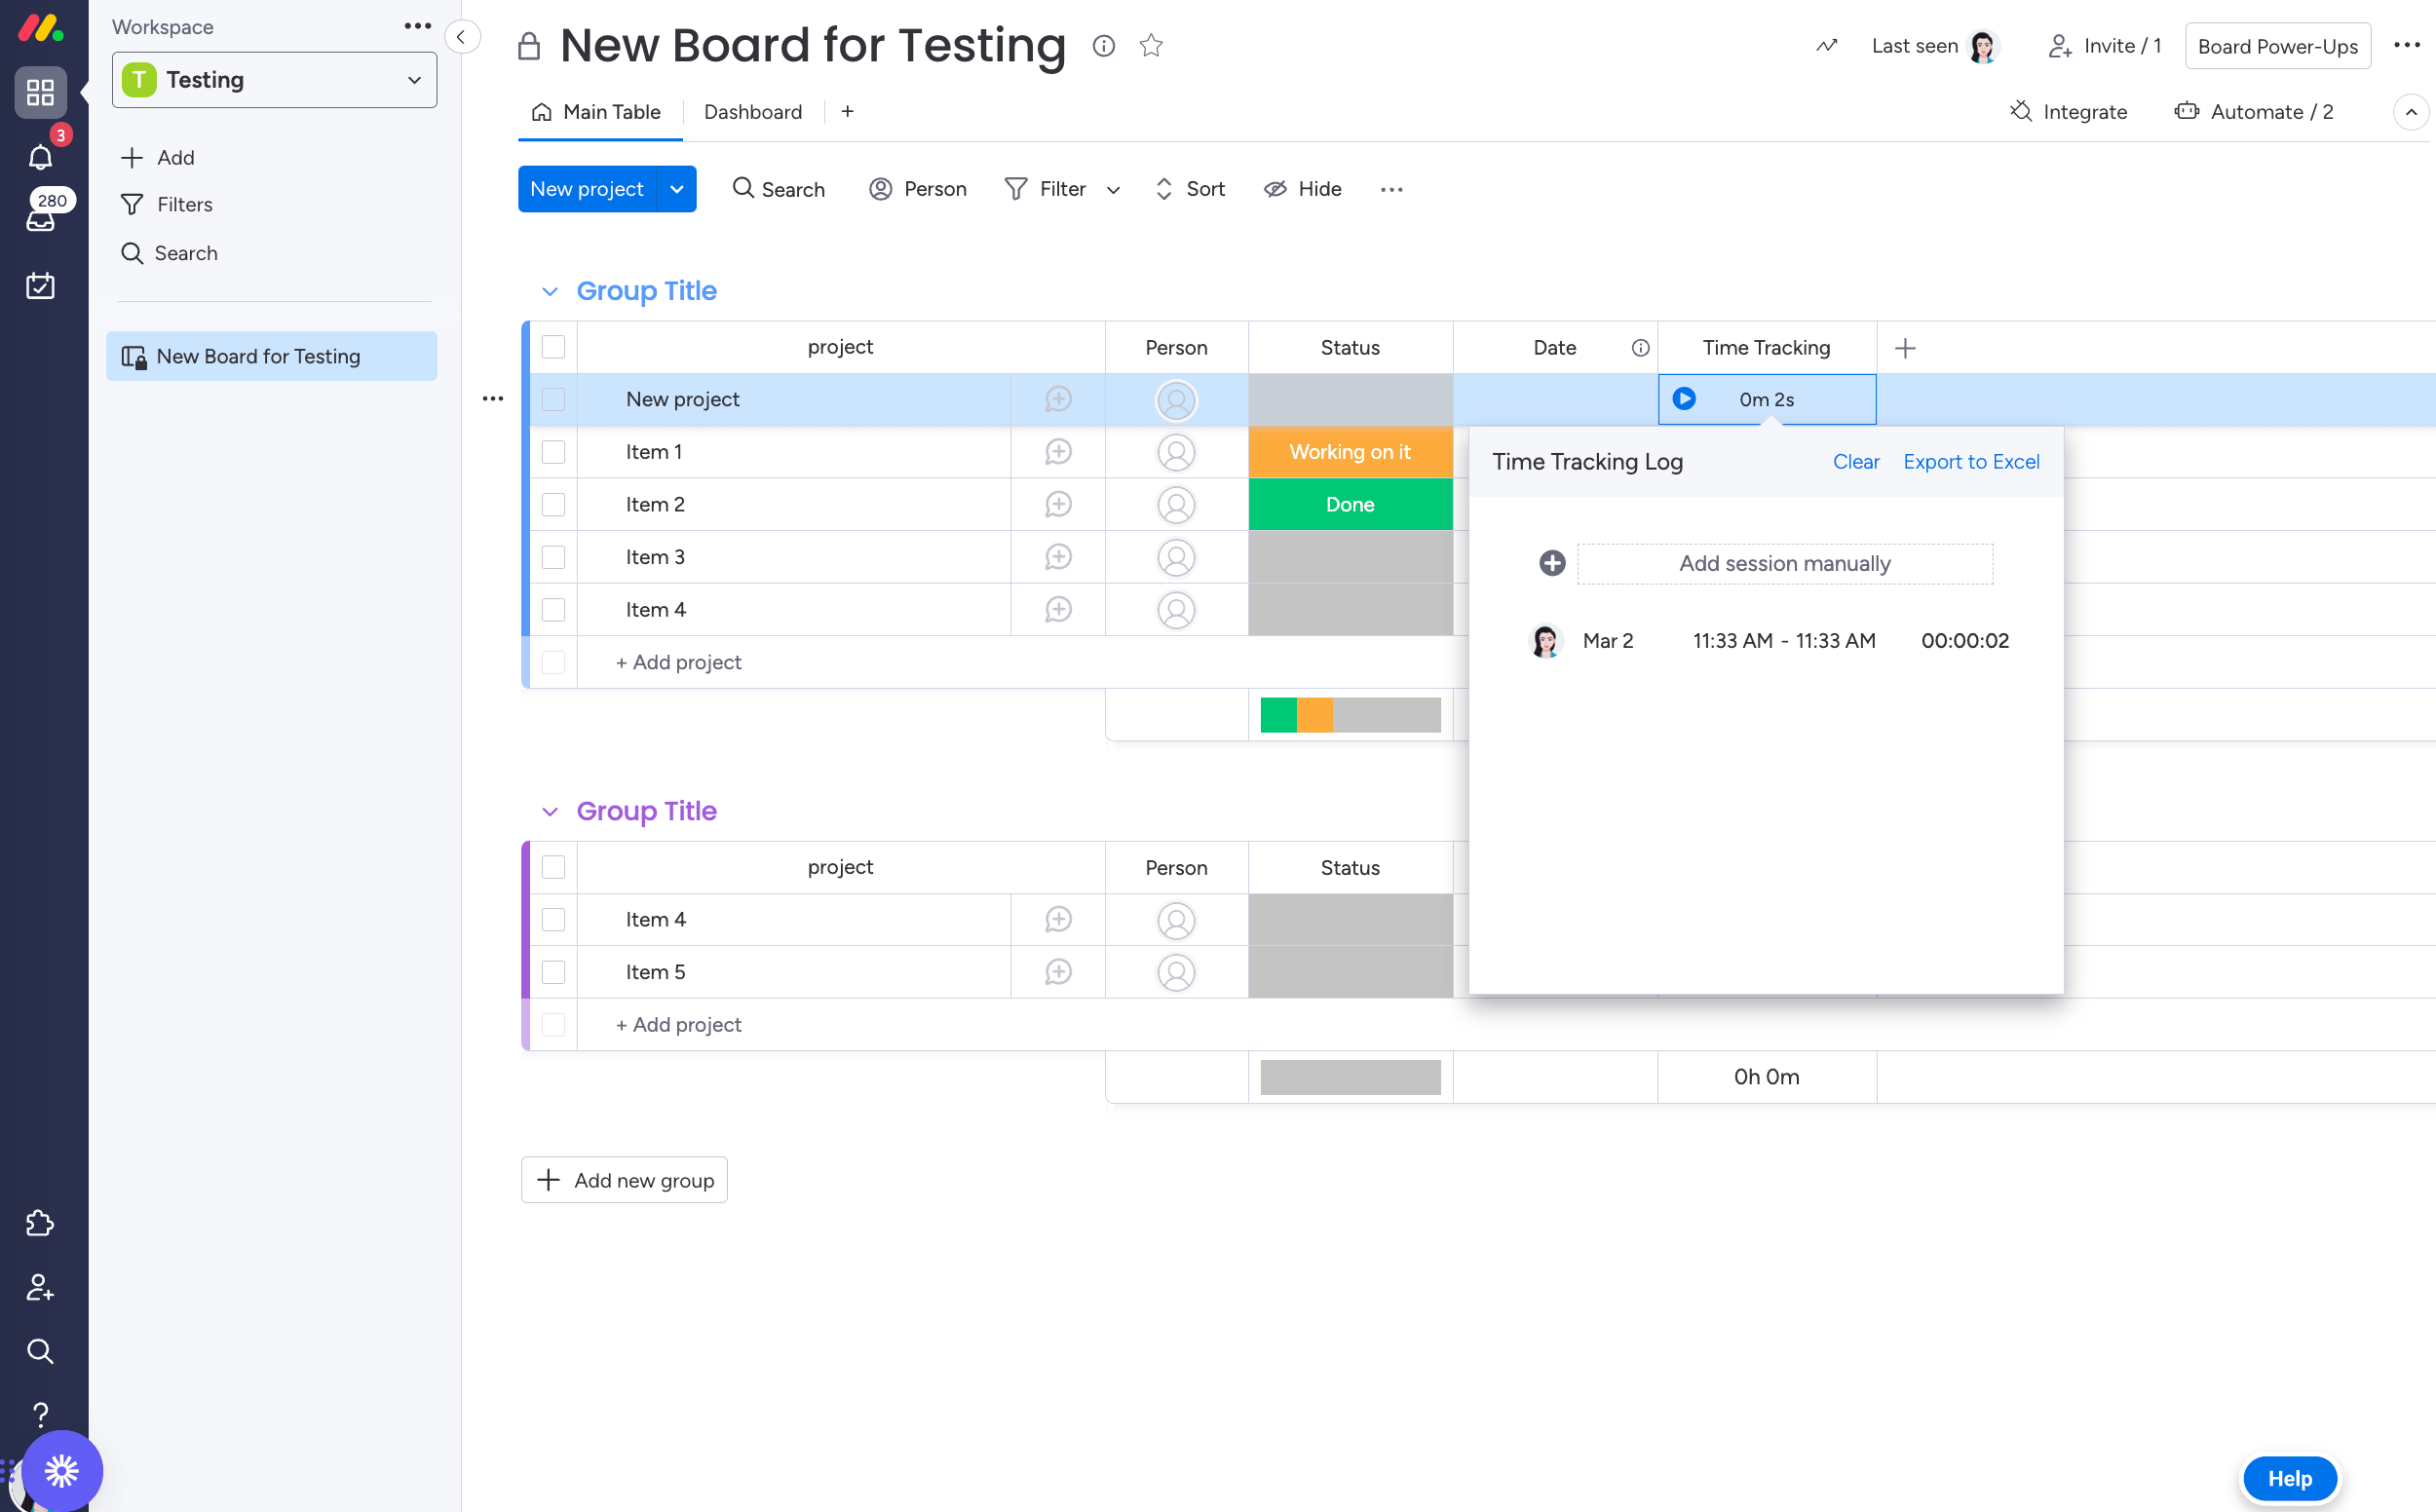
Task: Switch to the Dashboard tab
Action: coord(752,112)
